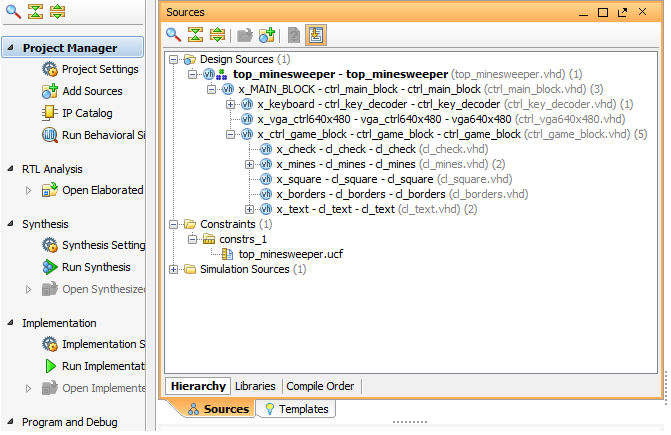Expand Open Synthesized Design arrow
Viewport: 671px width, 435px height.
coord(28,290)
